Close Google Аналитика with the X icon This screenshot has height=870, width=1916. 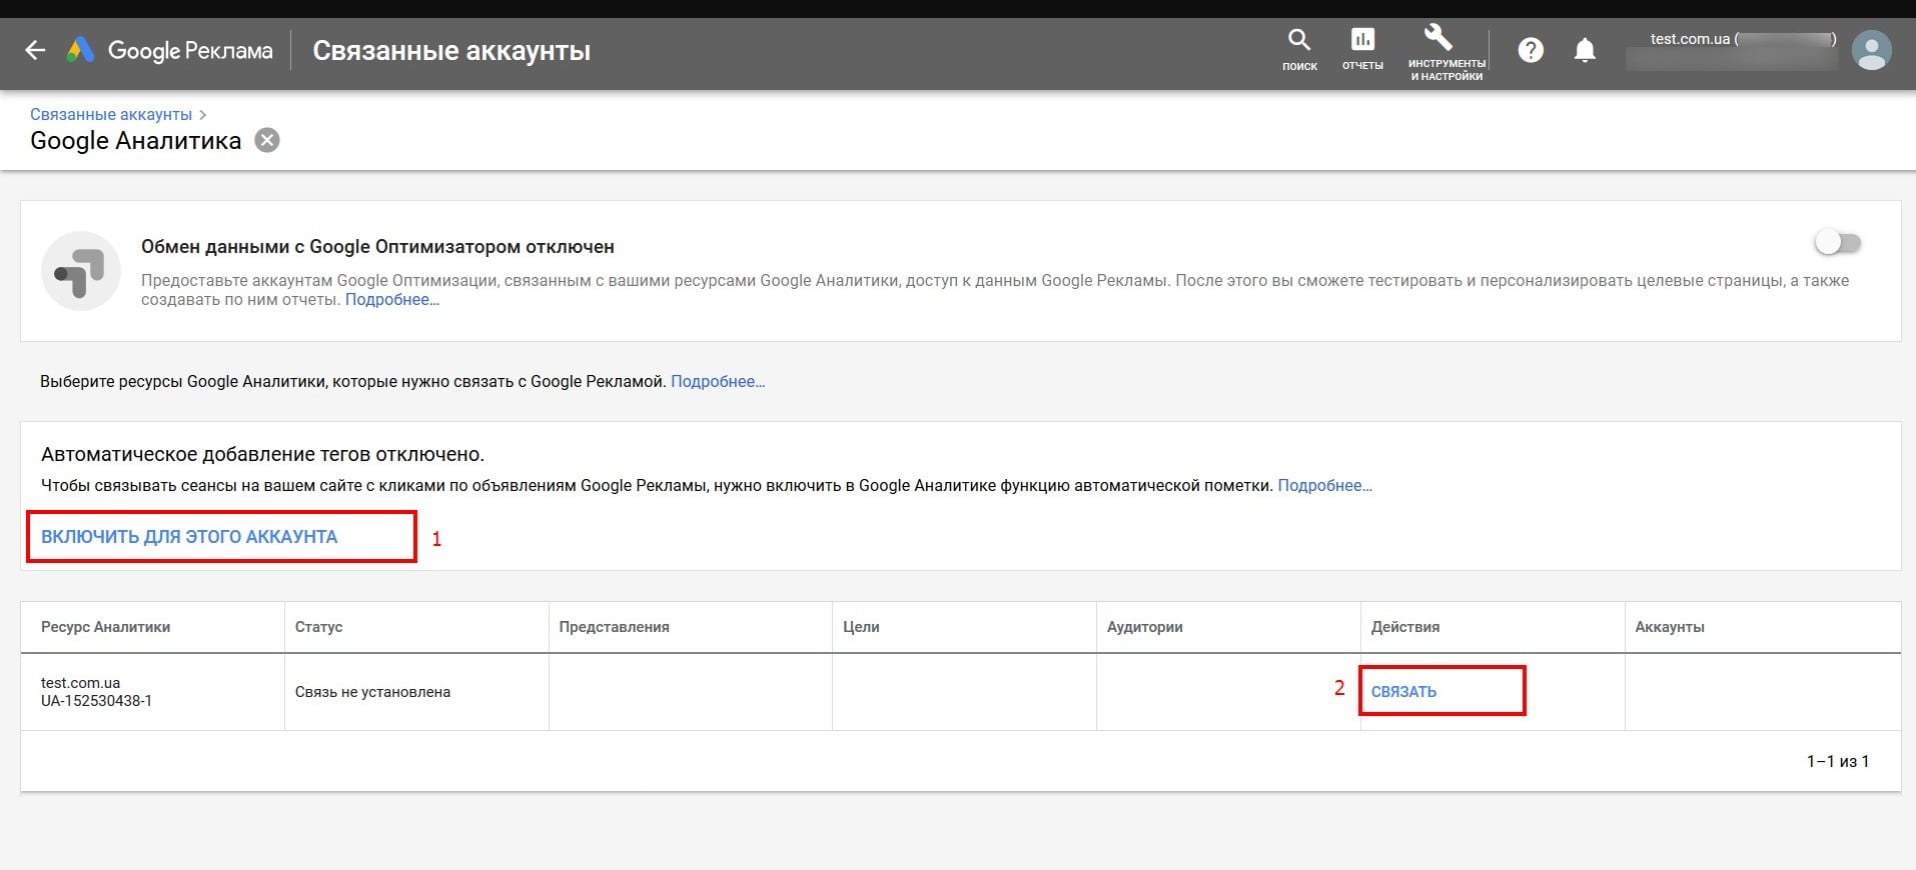[267, 140]
